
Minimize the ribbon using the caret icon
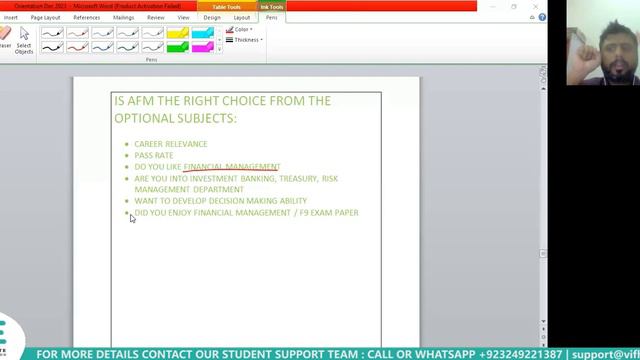(x=532, y=17)
